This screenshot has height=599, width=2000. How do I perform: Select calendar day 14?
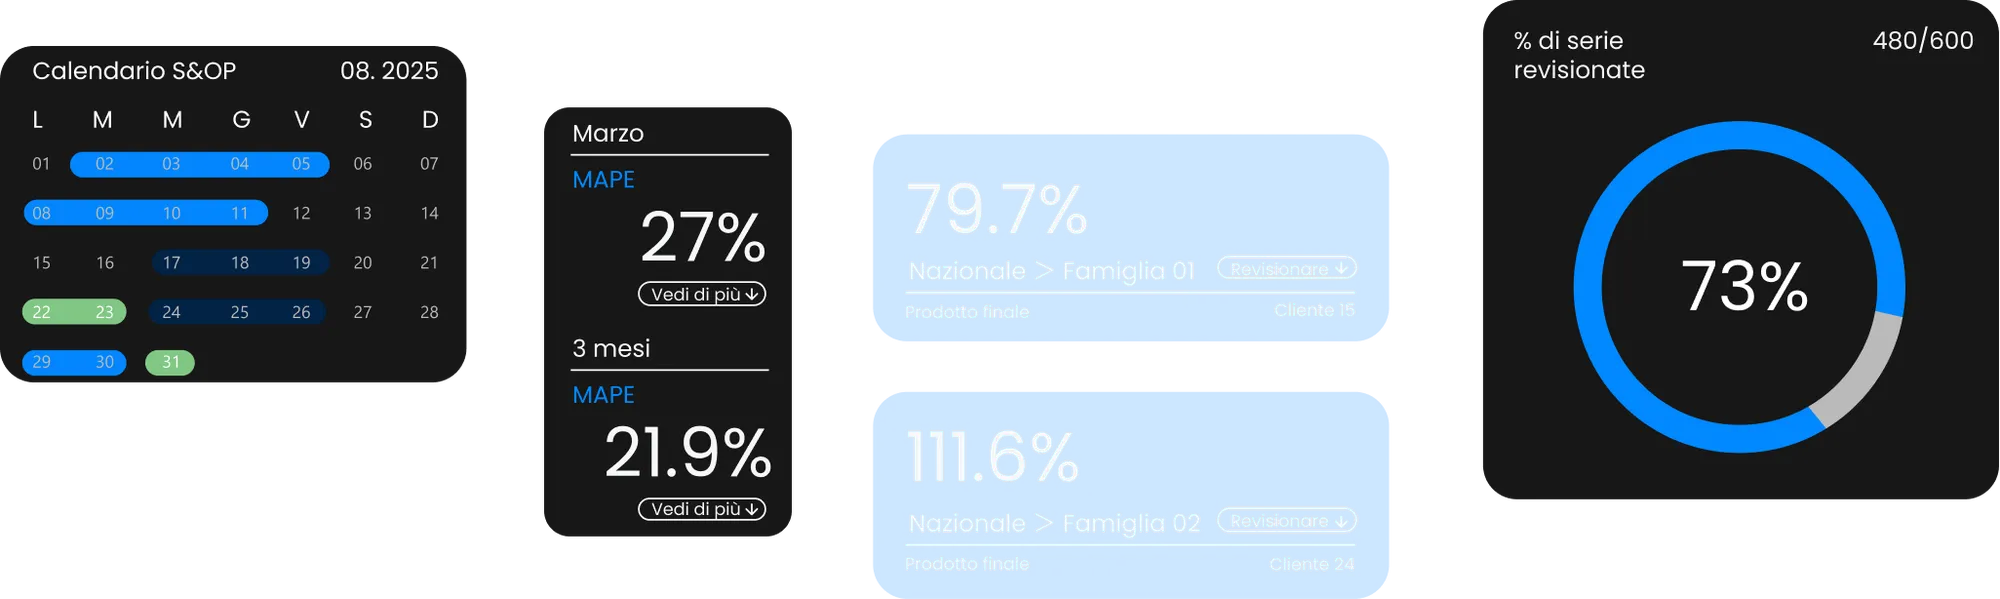coord(429,213)
